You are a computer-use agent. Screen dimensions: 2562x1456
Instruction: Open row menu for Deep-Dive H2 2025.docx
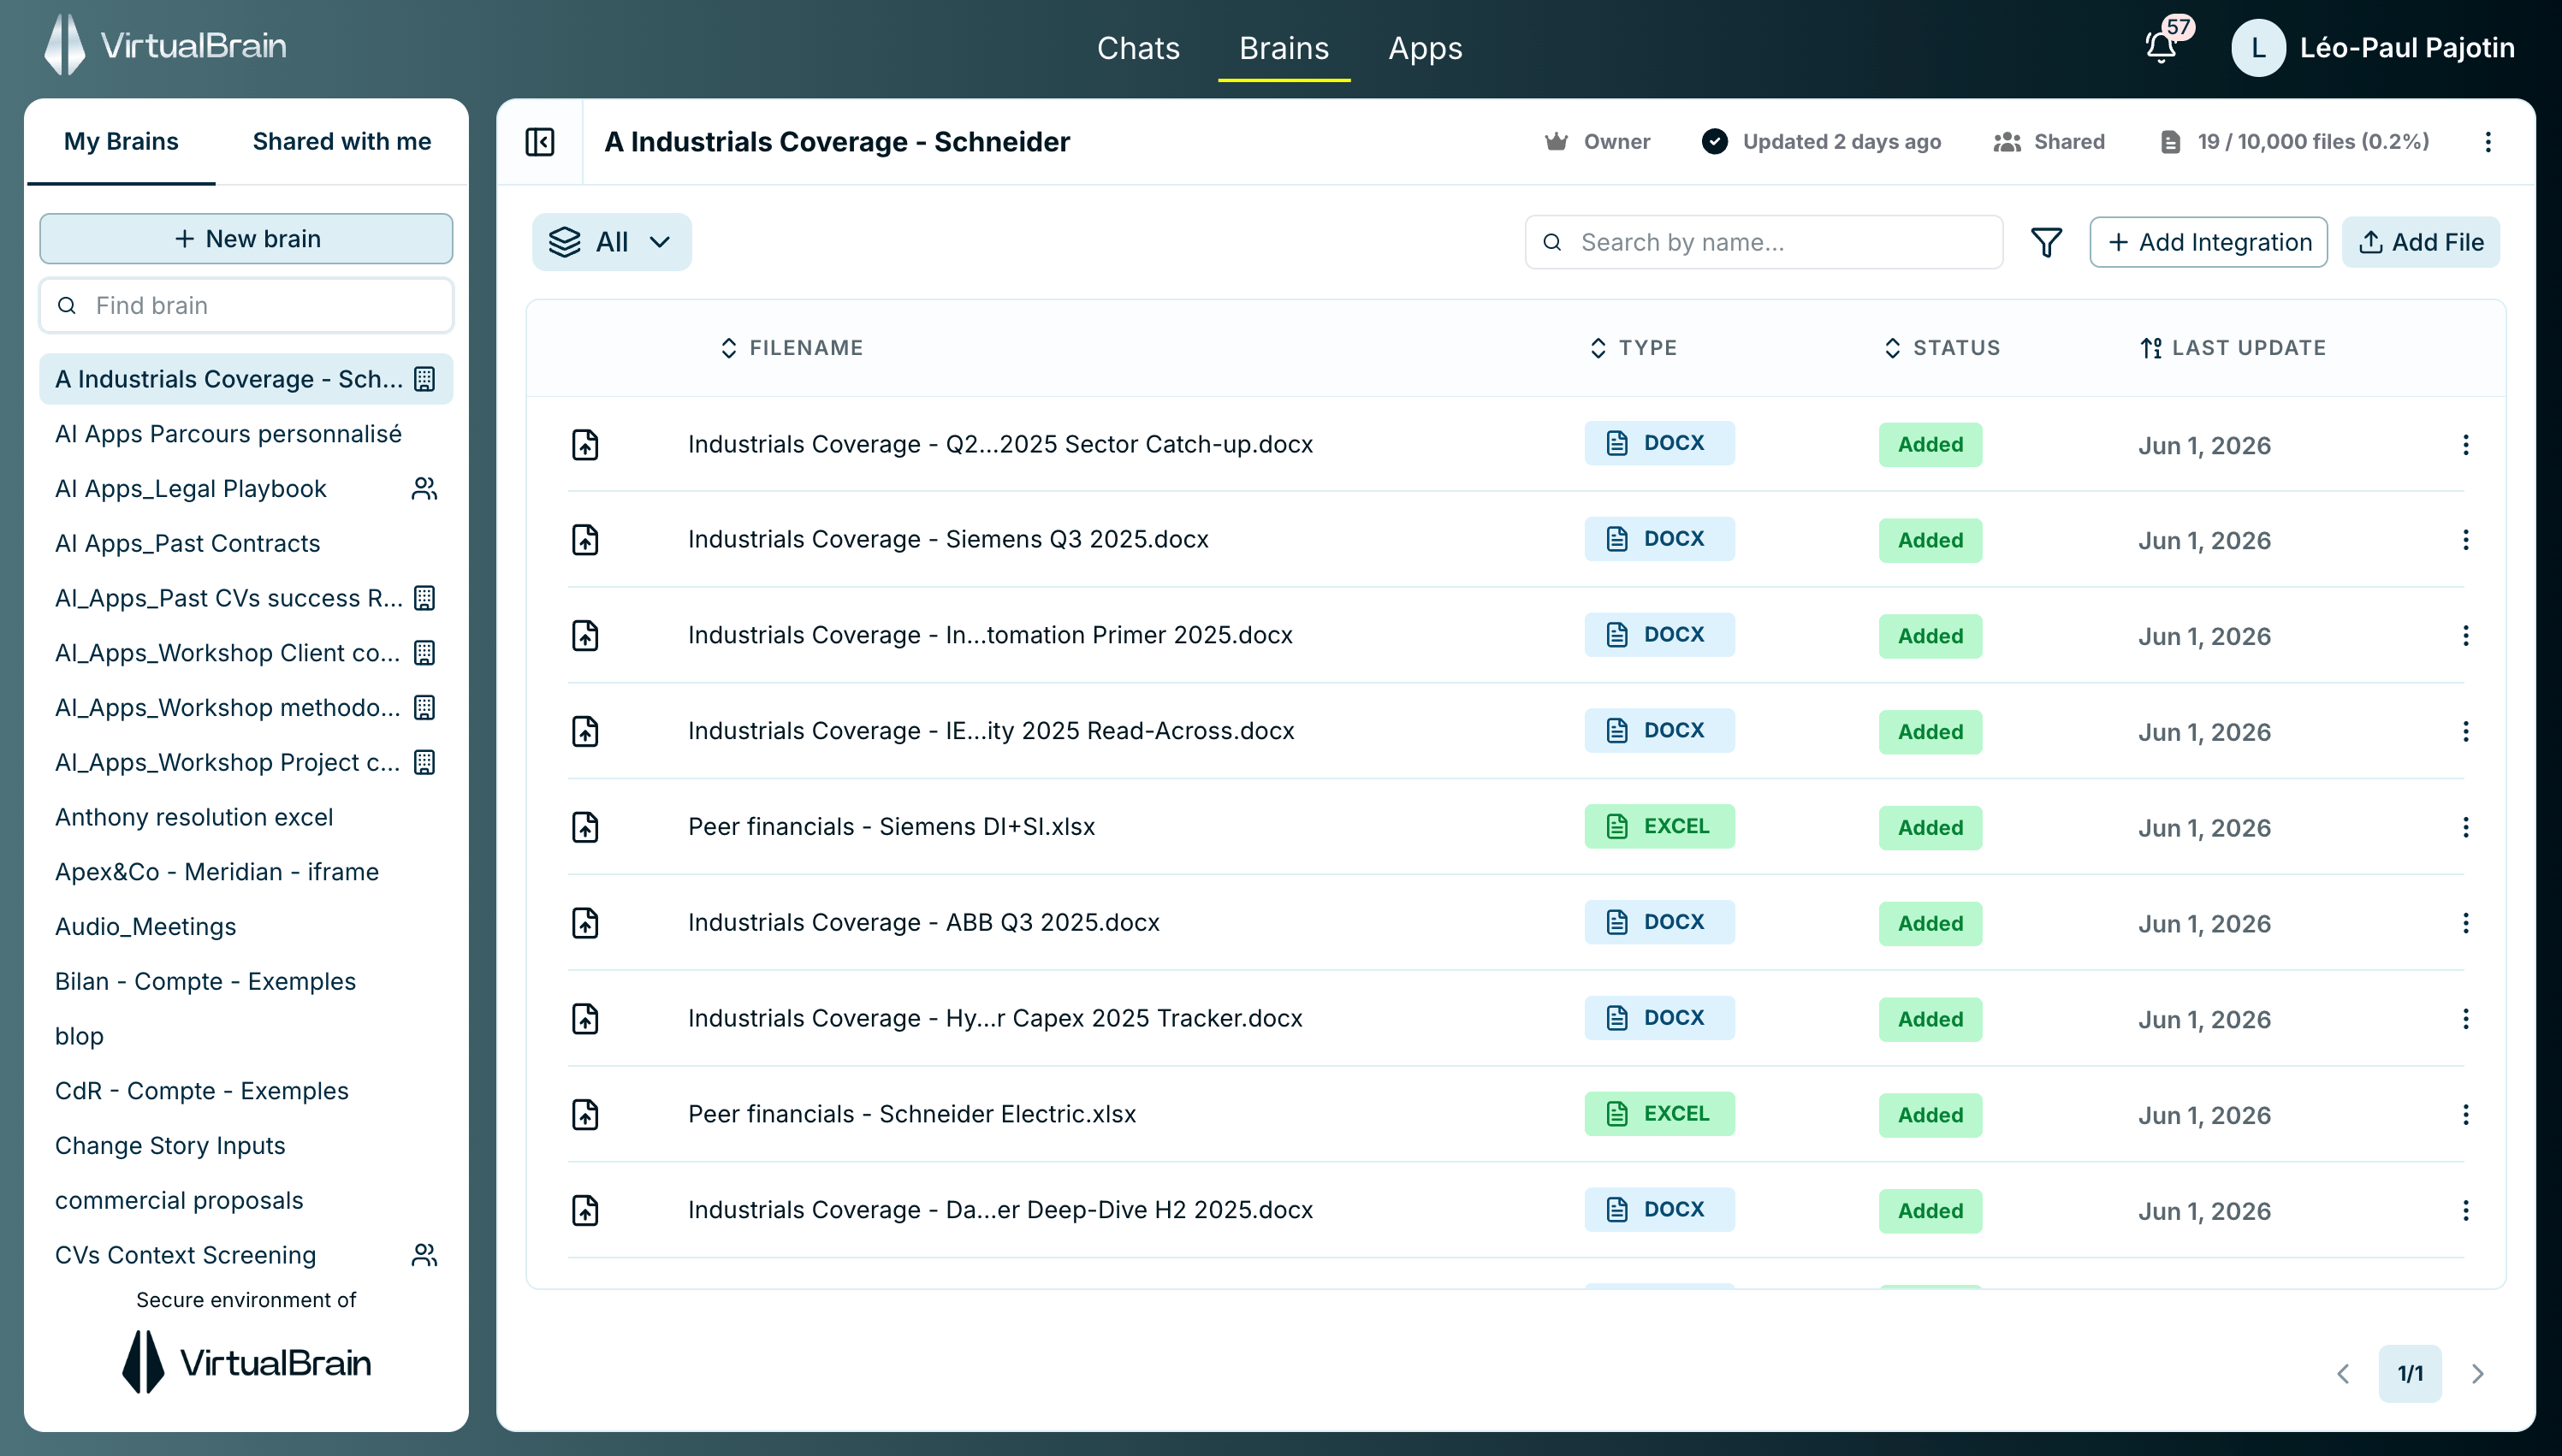coord(2466,1210)
